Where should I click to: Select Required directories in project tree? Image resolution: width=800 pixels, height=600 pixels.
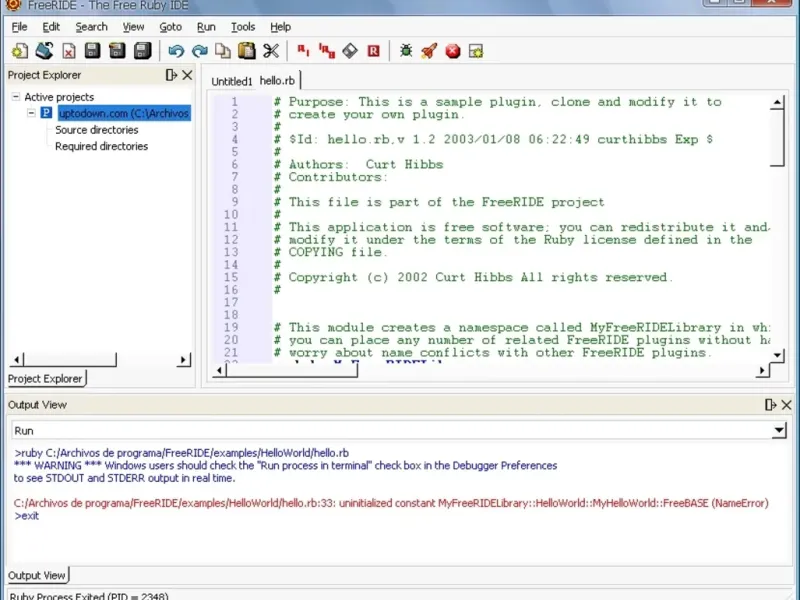click(x=101, y=146)
